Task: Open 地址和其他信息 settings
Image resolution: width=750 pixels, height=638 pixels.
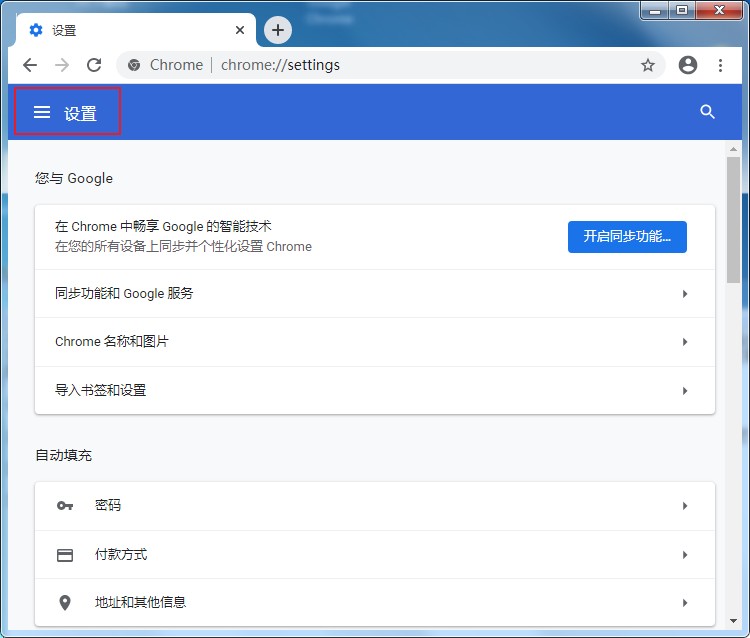Action: pos(375,603)
